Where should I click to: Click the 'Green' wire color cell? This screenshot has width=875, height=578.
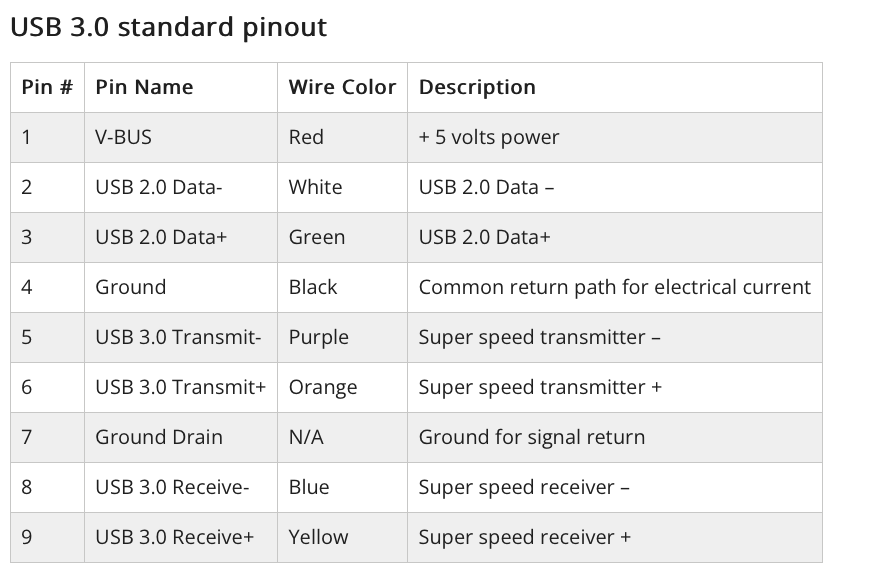coord(343,237)
